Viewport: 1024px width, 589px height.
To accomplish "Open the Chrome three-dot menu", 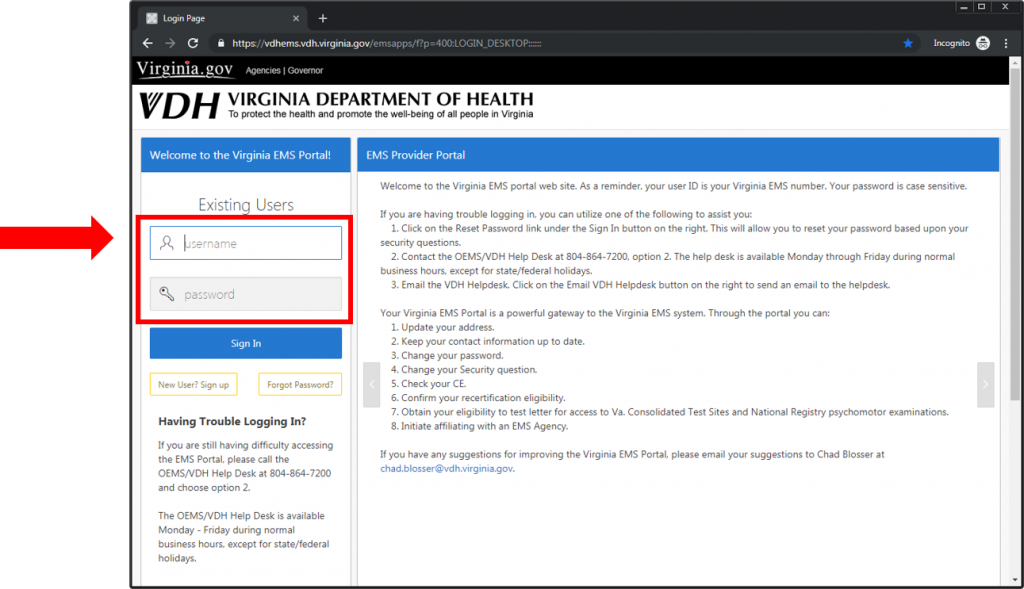I will 1005,43.
